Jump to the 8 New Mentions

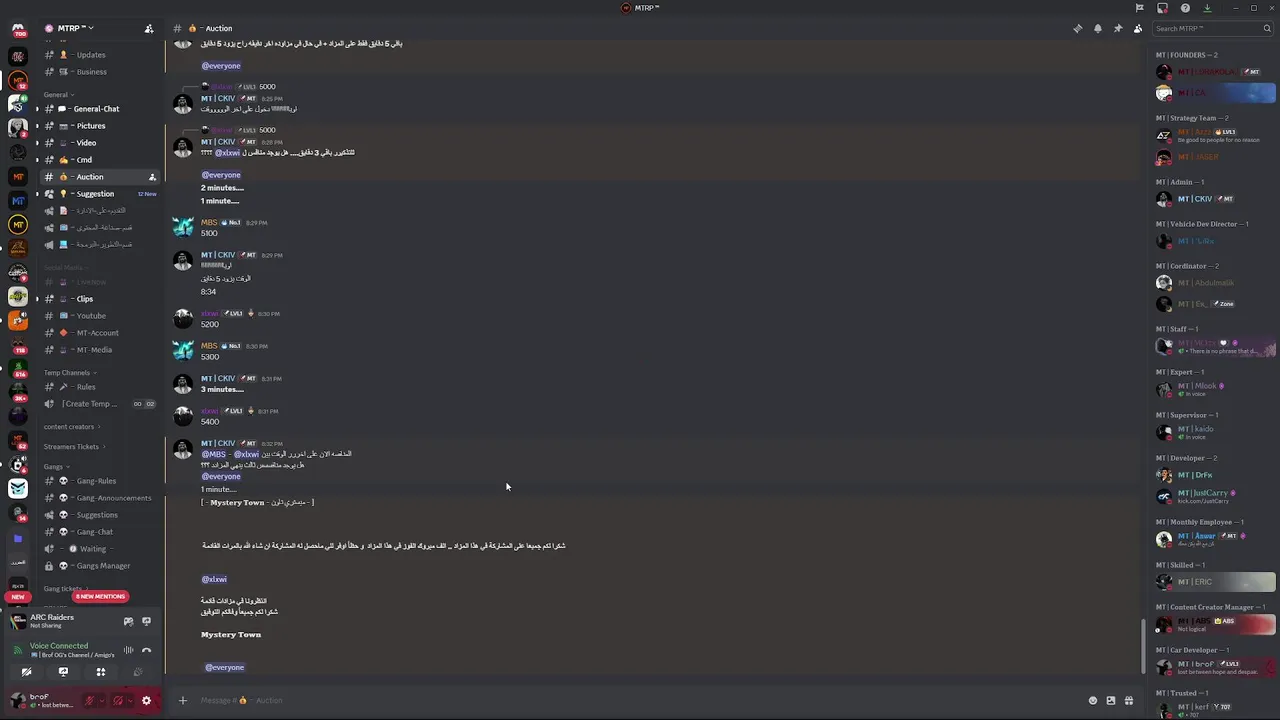tap(100, 596)
